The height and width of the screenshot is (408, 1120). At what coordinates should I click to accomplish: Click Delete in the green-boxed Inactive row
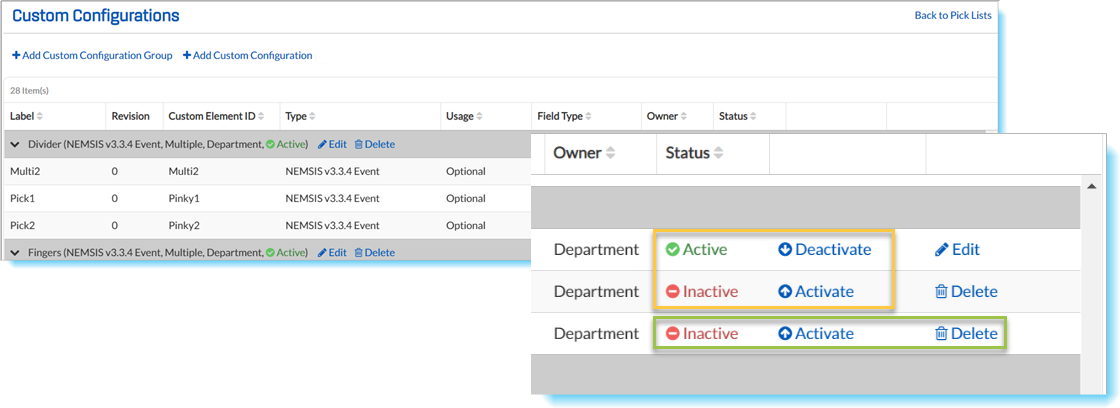966,334
